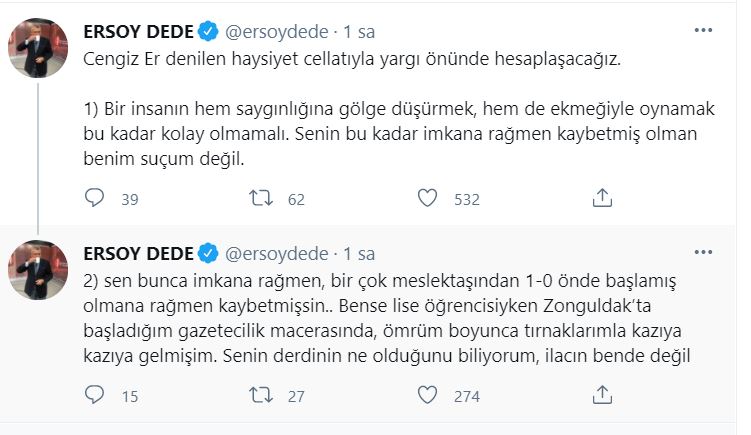Retweet the second tweet with 27 retweets
751x435 pixels.
[x=260, y=397]
